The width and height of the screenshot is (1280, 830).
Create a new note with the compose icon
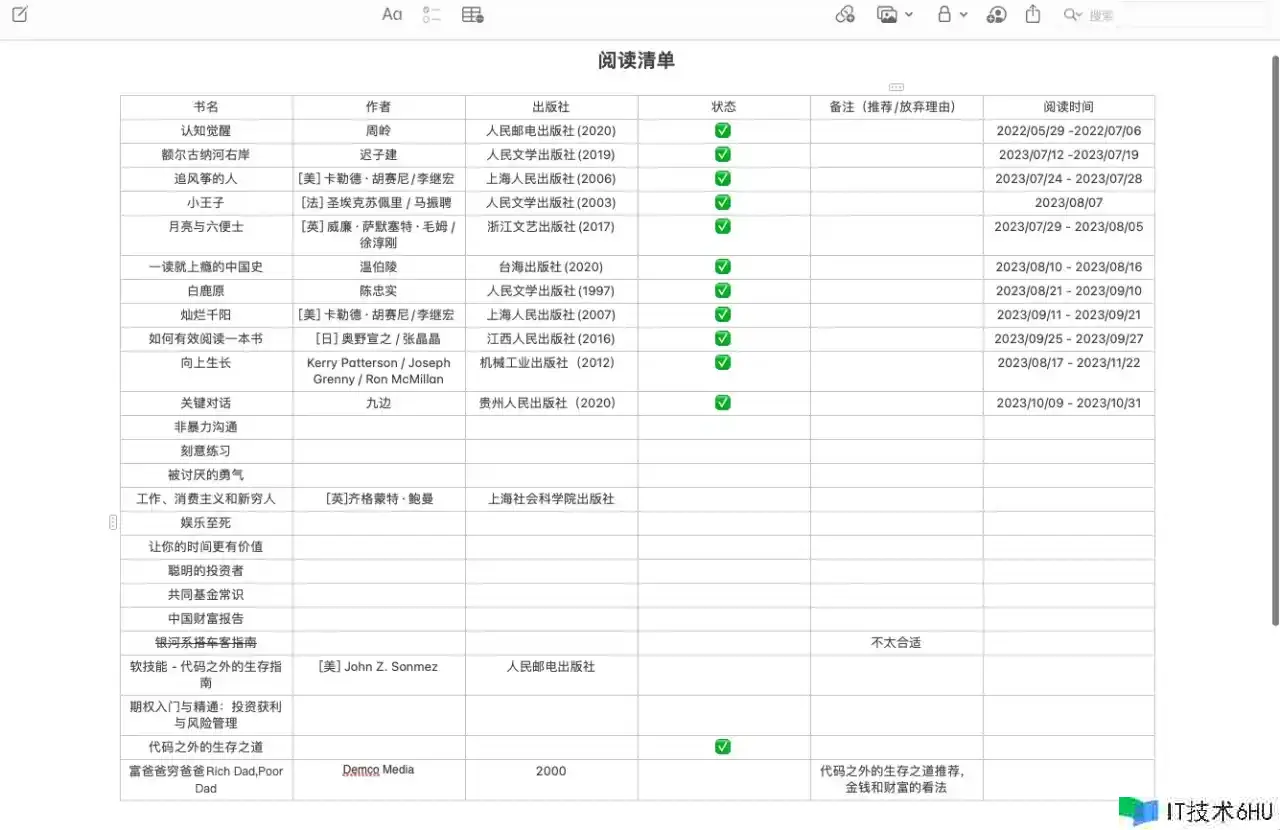(20, 14)
